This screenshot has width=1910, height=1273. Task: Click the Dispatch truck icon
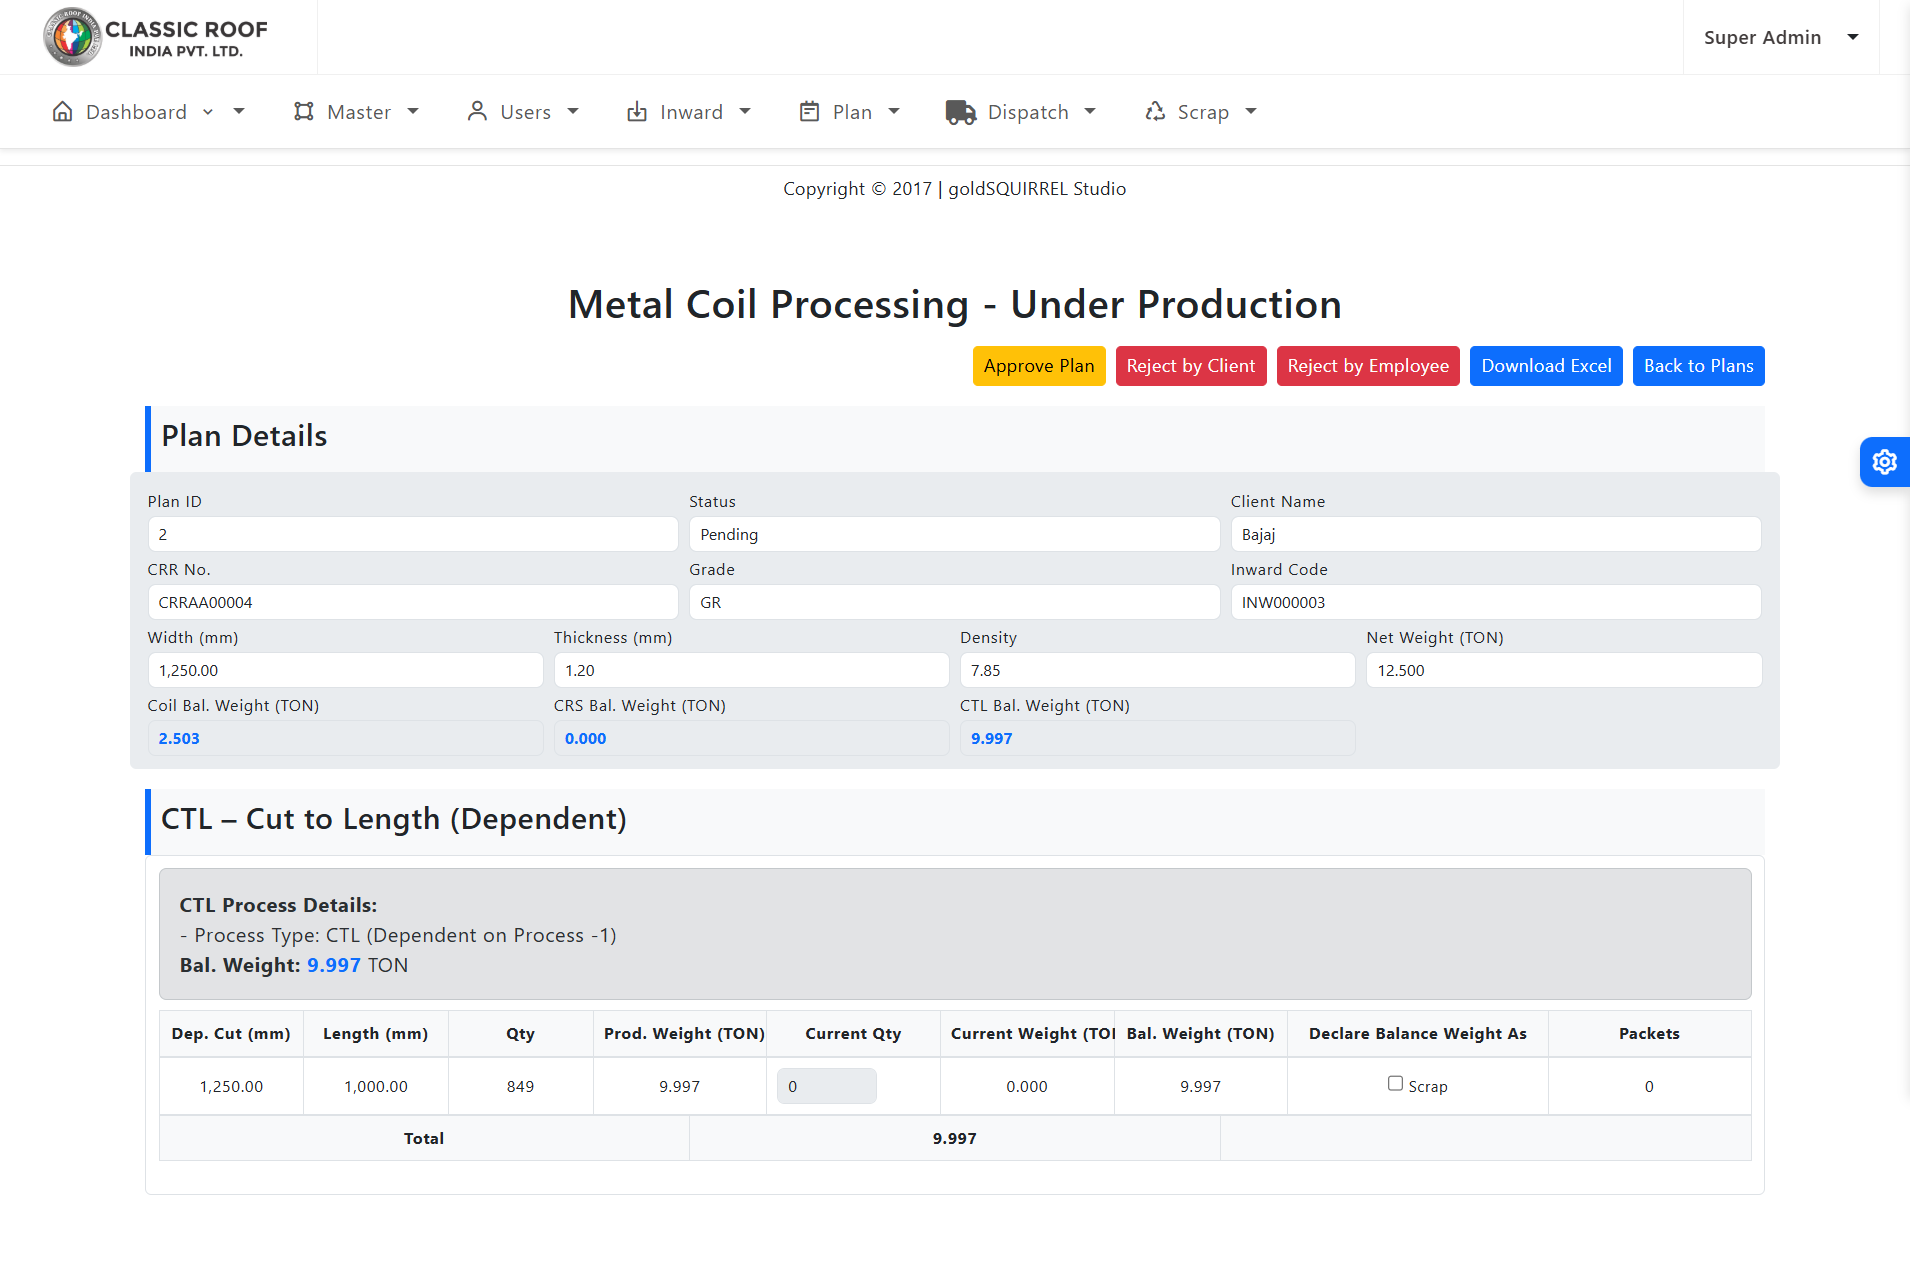pyautogui.click(x=960, y=112)
